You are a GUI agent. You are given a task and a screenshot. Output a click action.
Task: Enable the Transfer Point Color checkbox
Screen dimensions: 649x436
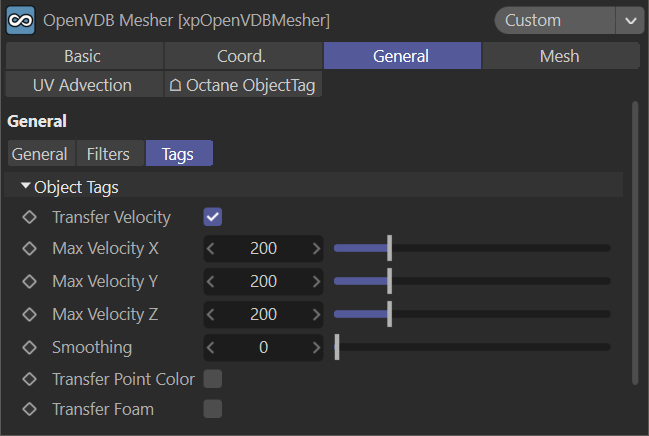213,379
